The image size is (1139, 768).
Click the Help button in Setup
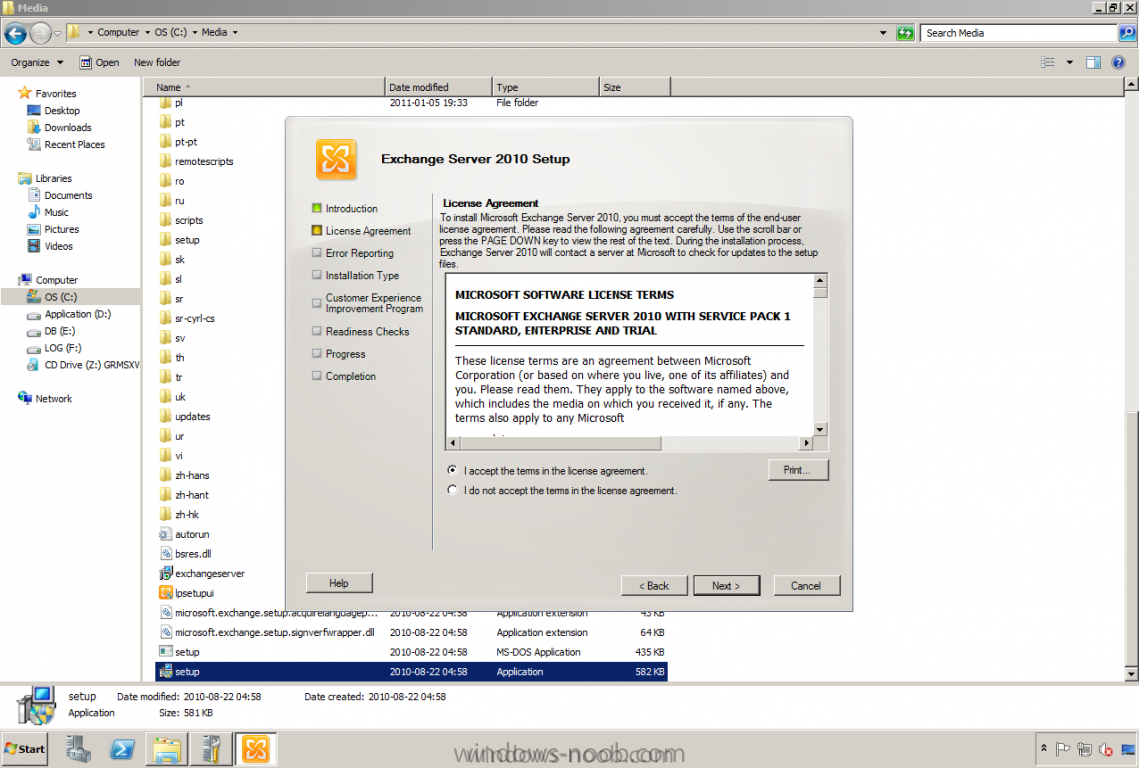(339, 583)
